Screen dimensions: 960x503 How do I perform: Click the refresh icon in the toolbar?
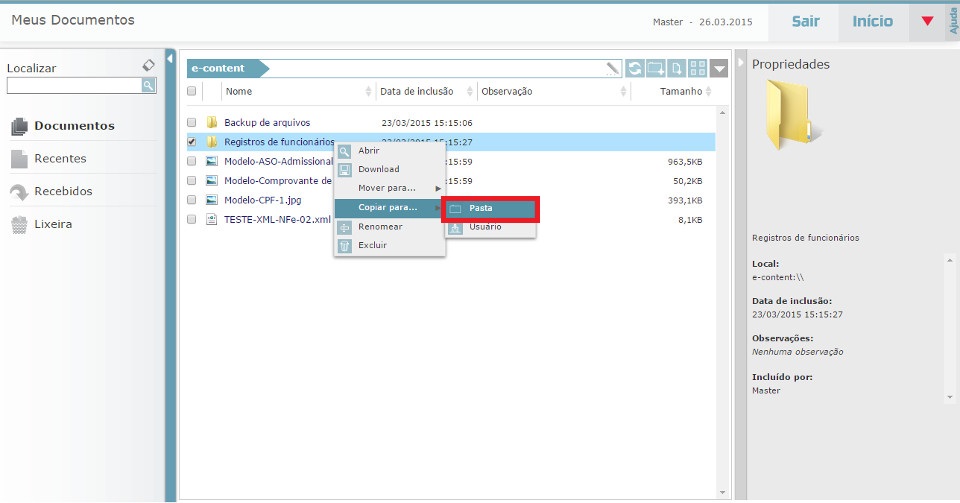coord(635,69)
